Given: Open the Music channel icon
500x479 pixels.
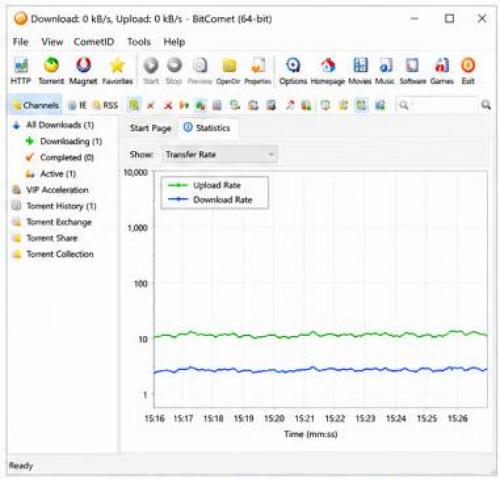Looking at the screenshot, I should click(x=385, y=71).
